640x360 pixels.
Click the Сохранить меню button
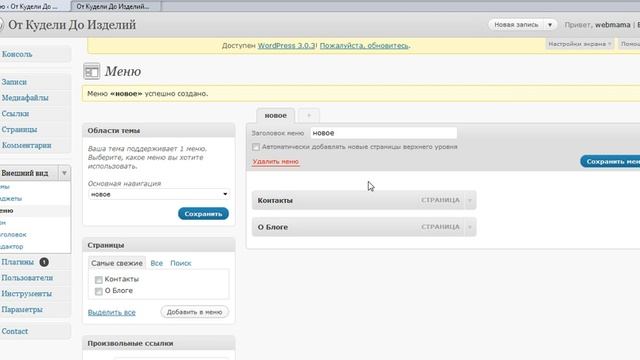(x=611, y=162)
